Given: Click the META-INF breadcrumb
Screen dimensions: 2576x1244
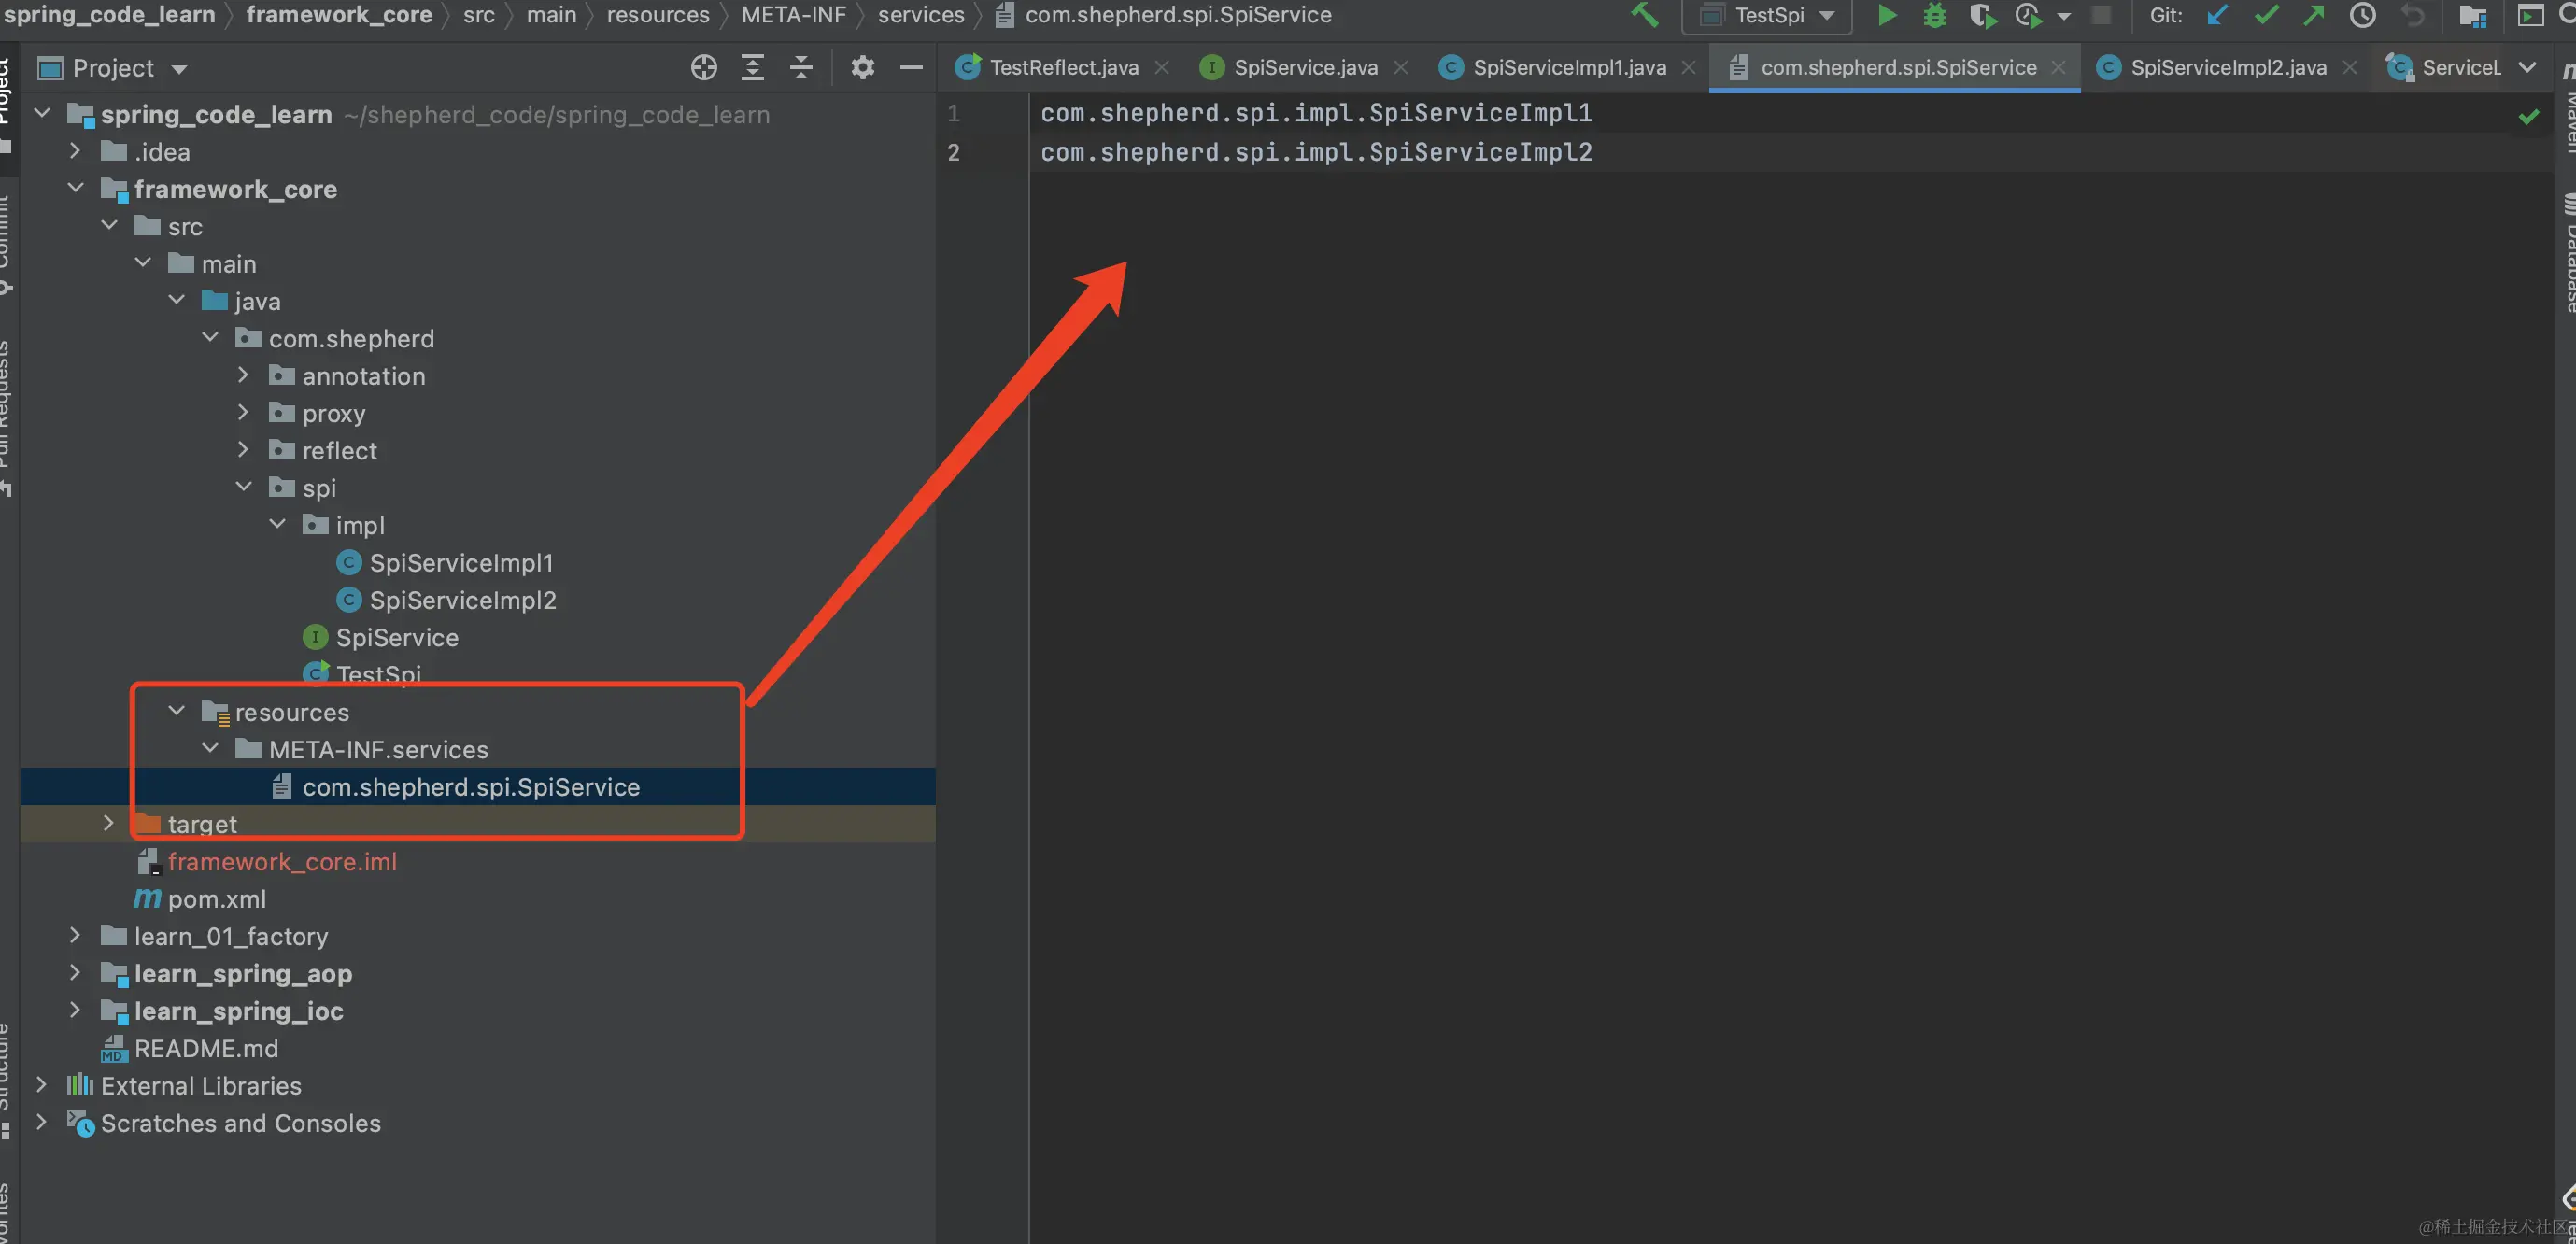Looking at the screenshot, I should pos(793,15).
